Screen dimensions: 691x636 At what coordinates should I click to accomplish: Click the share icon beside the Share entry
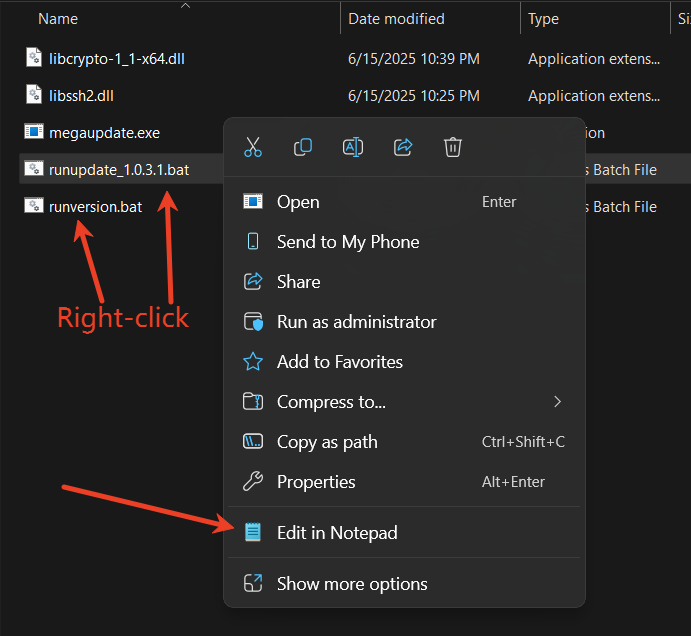pyautogui.click(x=253, y=281)
